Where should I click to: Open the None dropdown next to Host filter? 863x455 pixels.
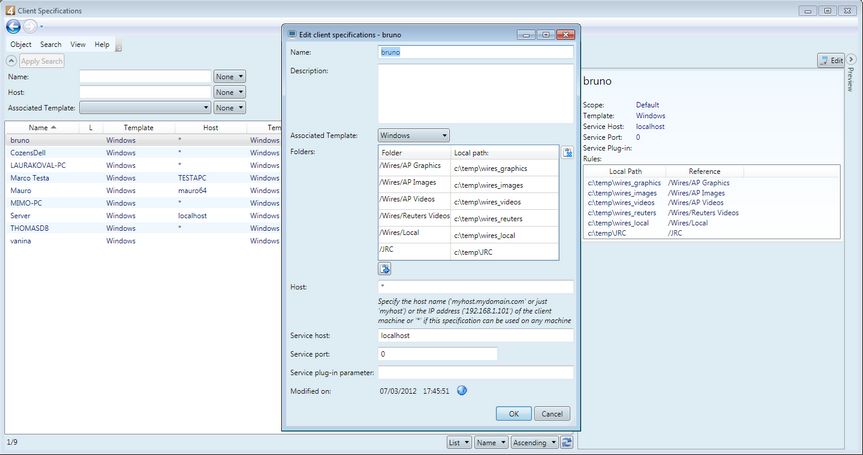click(x=230, y=92)
